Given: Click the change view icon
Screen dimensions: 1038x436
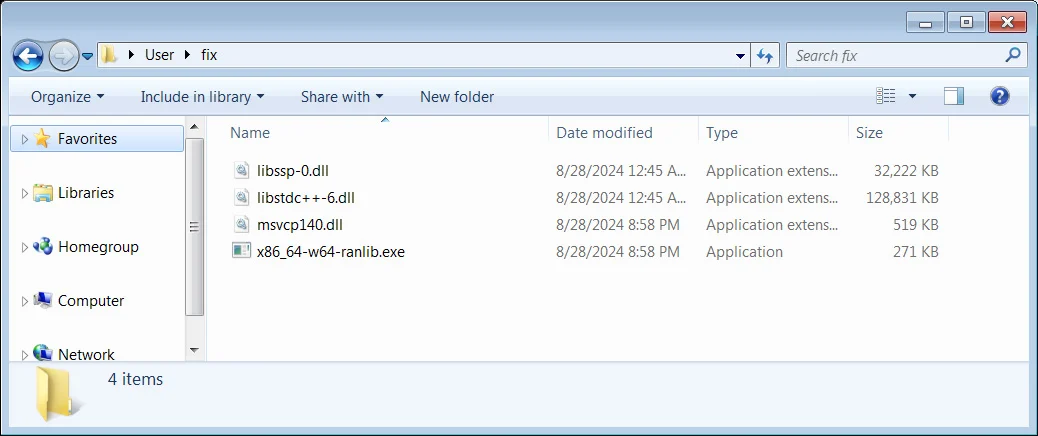Looking at the screenshot, I should tap(886, 96).
